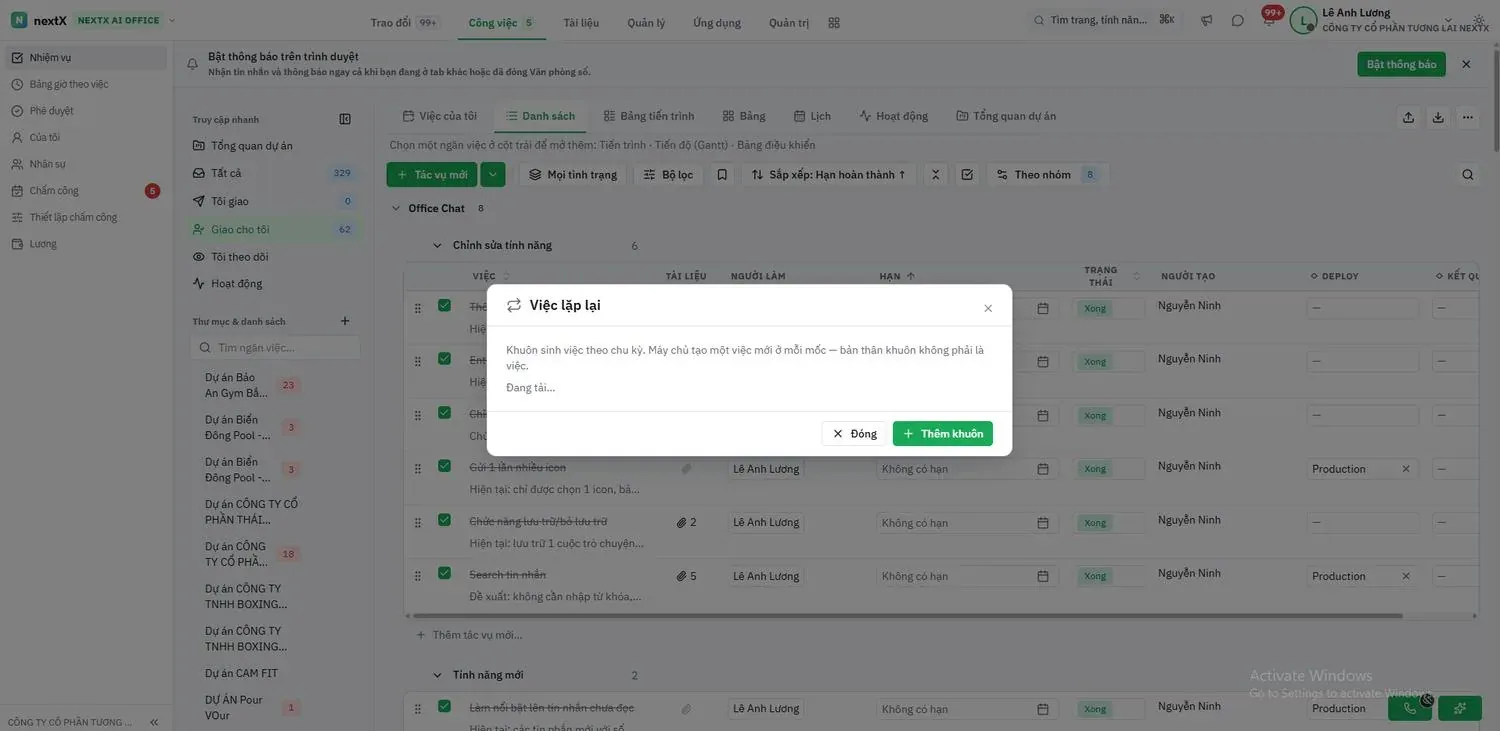Click the Tìm ngăn việc search field
The width and height of the screenshot is (1500, 731).
275,347
